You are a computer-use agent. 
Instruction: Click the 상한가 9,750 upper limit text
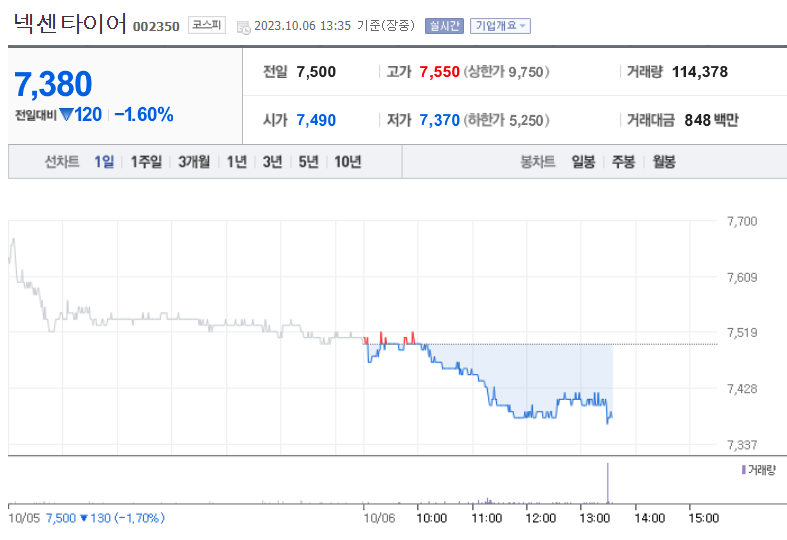coord(506,72)
